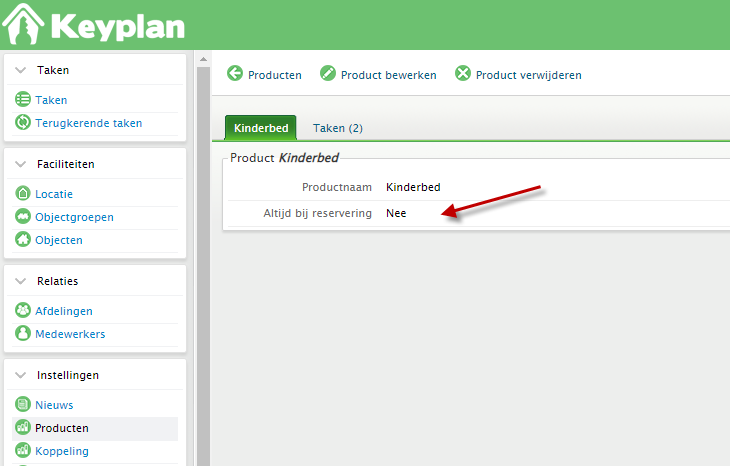Click the Terugkerende taken recurring icon
Screen dimensions: 730x466
pos(23,122)
